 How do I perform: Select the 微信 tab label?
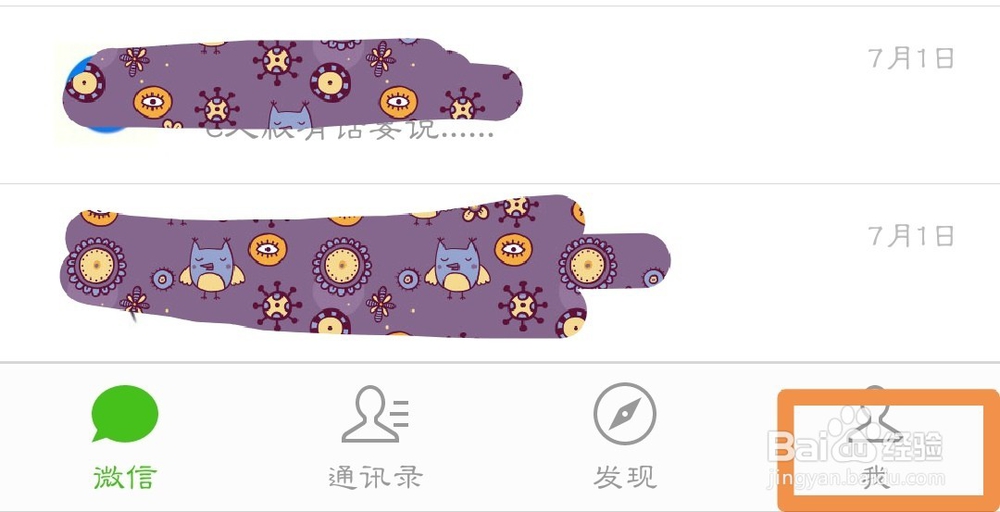tap(125, 477)
